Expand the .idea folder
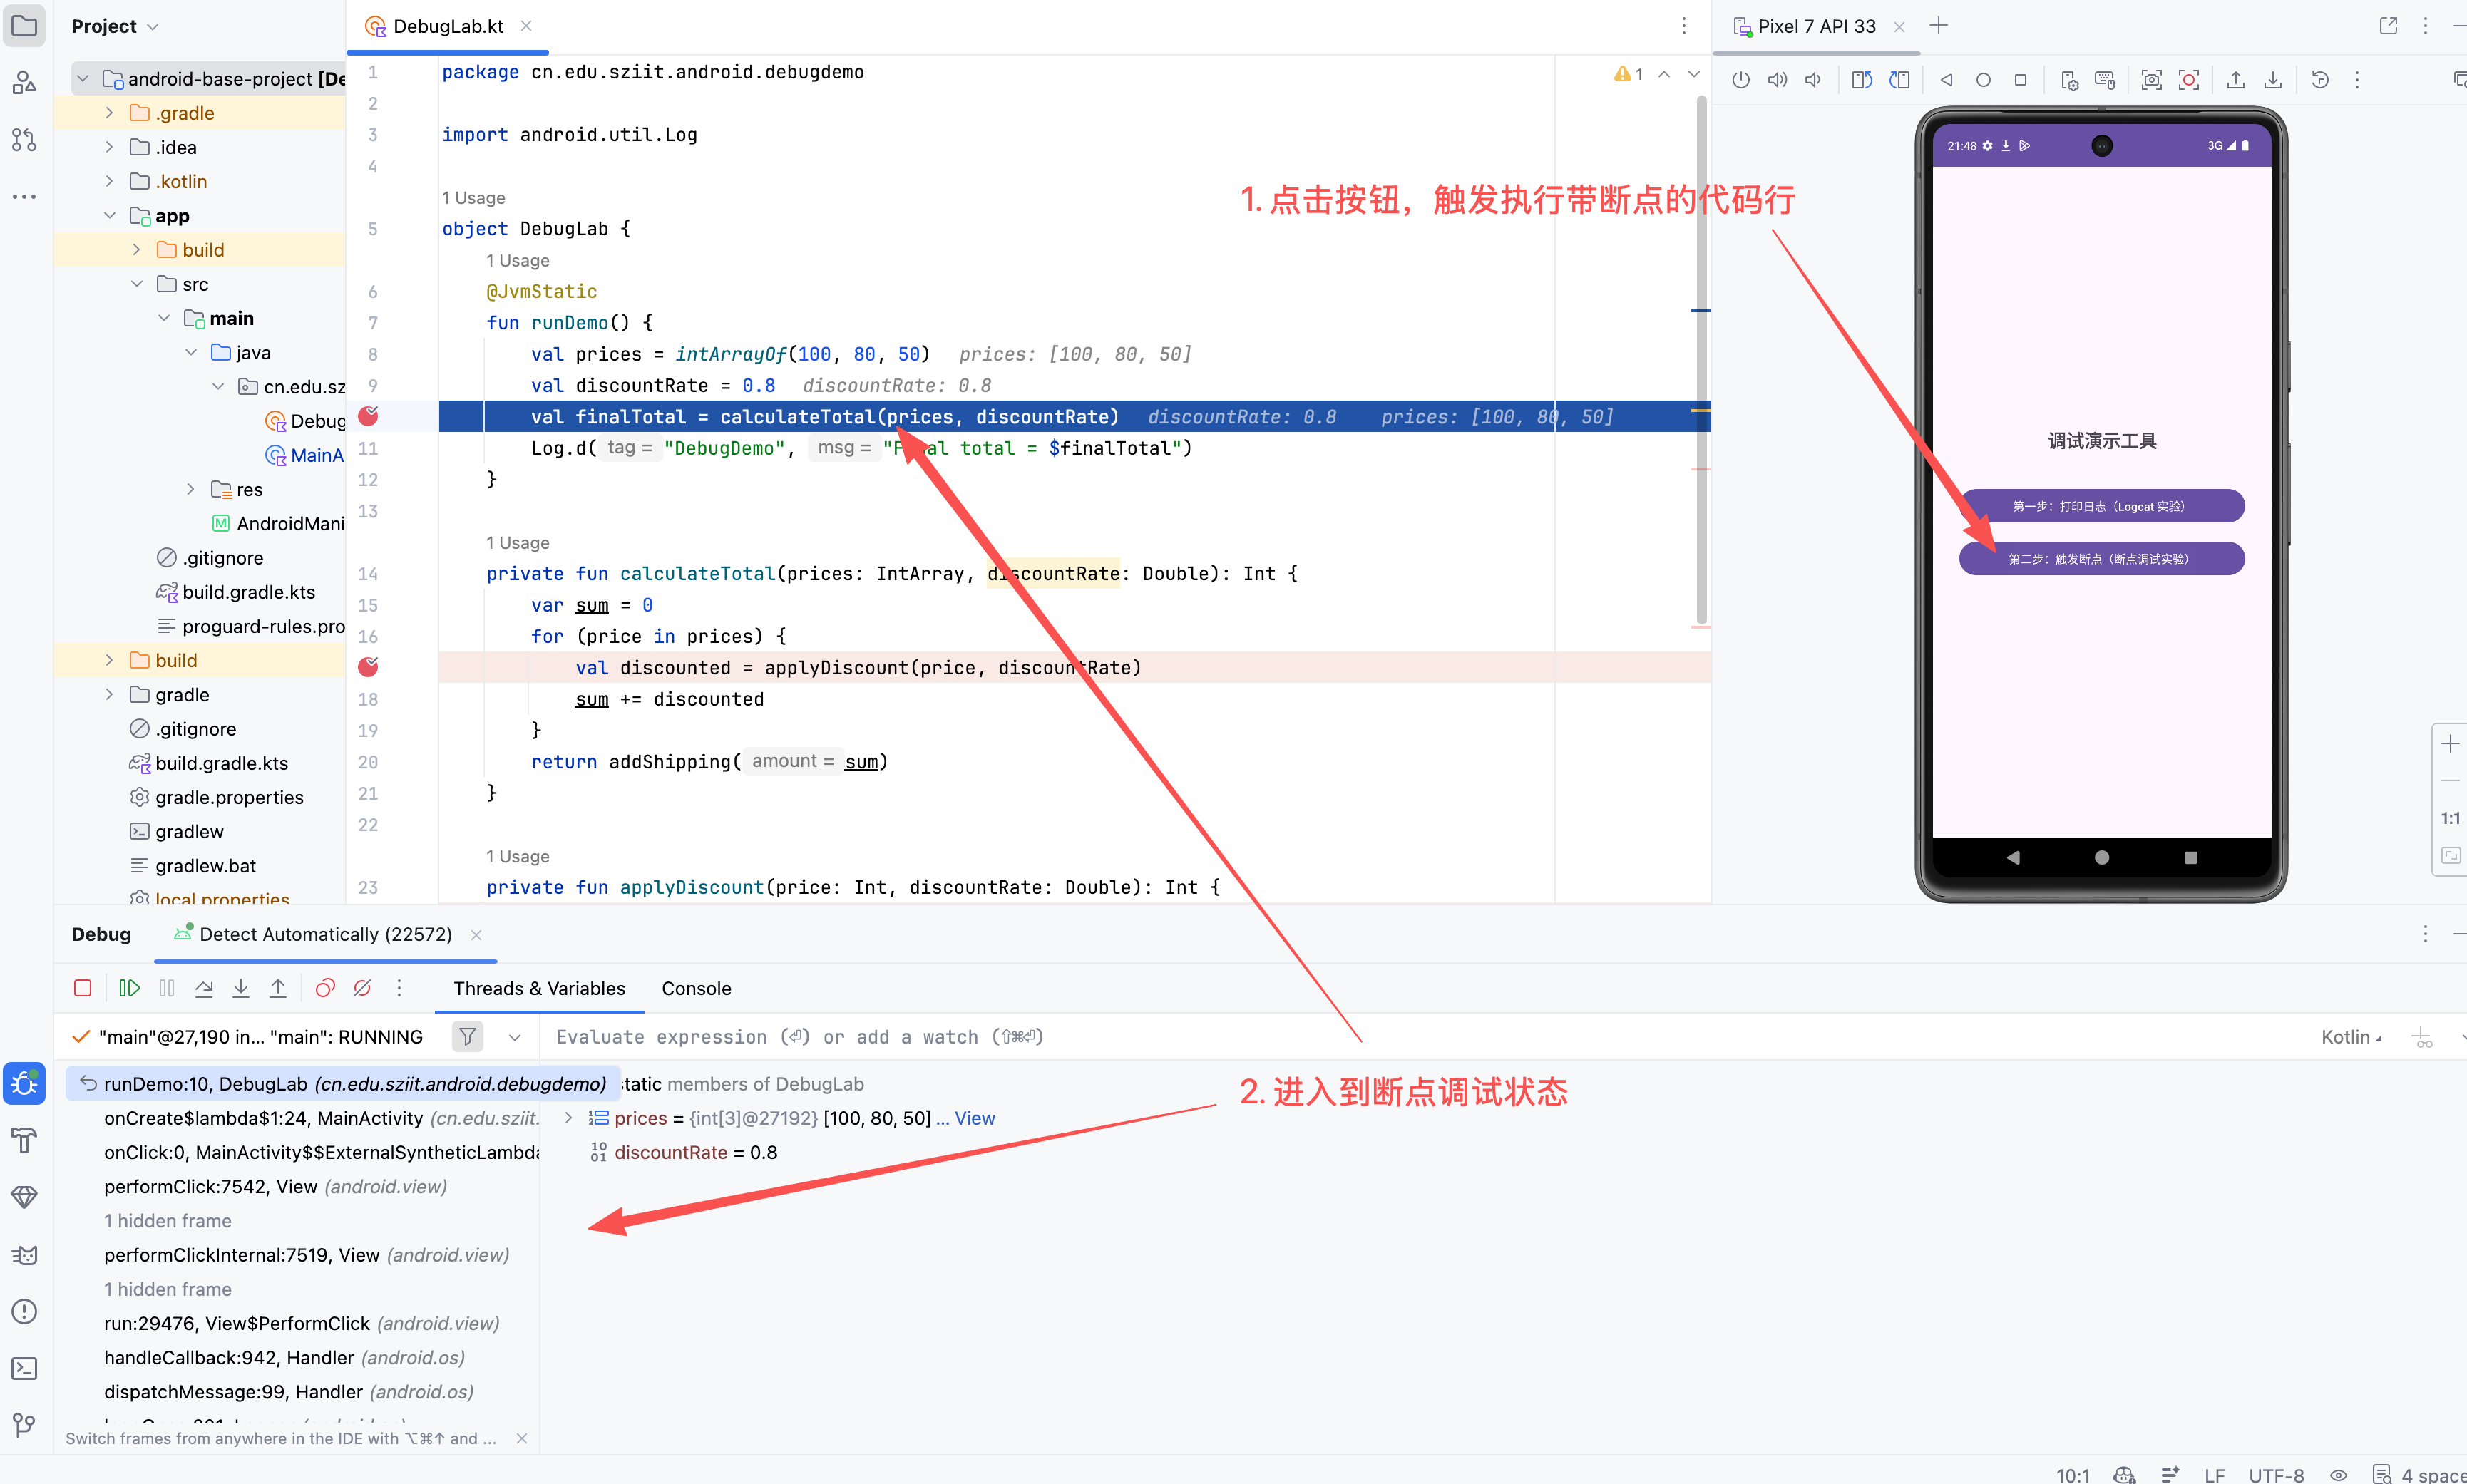This screenshot has width=2467, height=1484. (109, 147)
